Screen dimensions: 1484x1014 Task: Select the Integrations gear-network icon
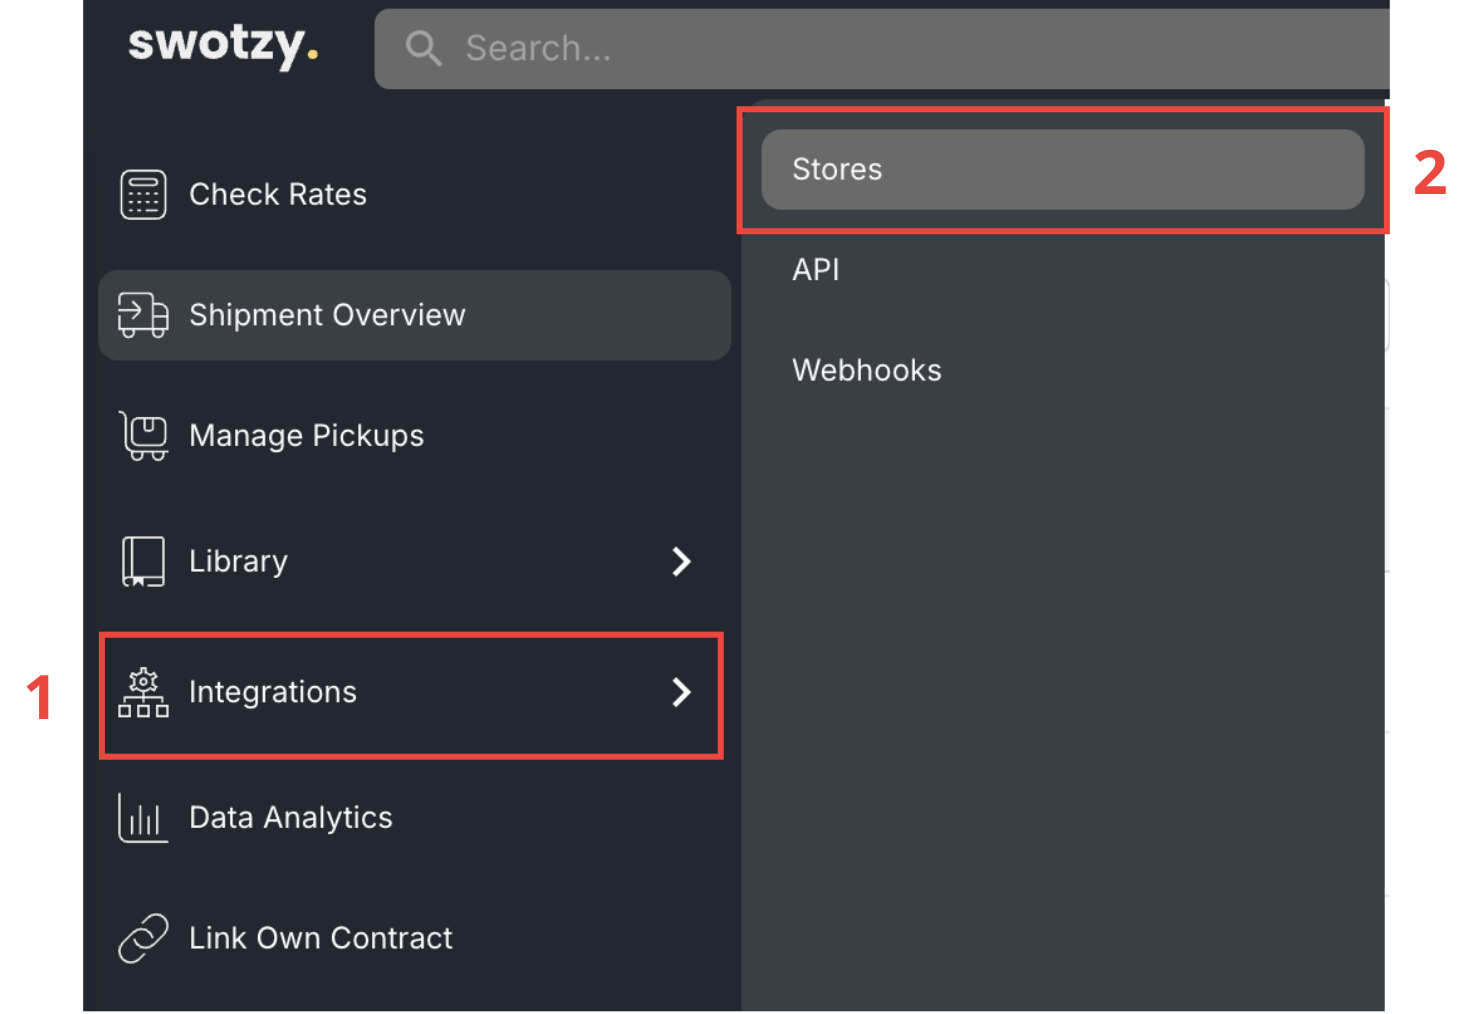[142, 692]
